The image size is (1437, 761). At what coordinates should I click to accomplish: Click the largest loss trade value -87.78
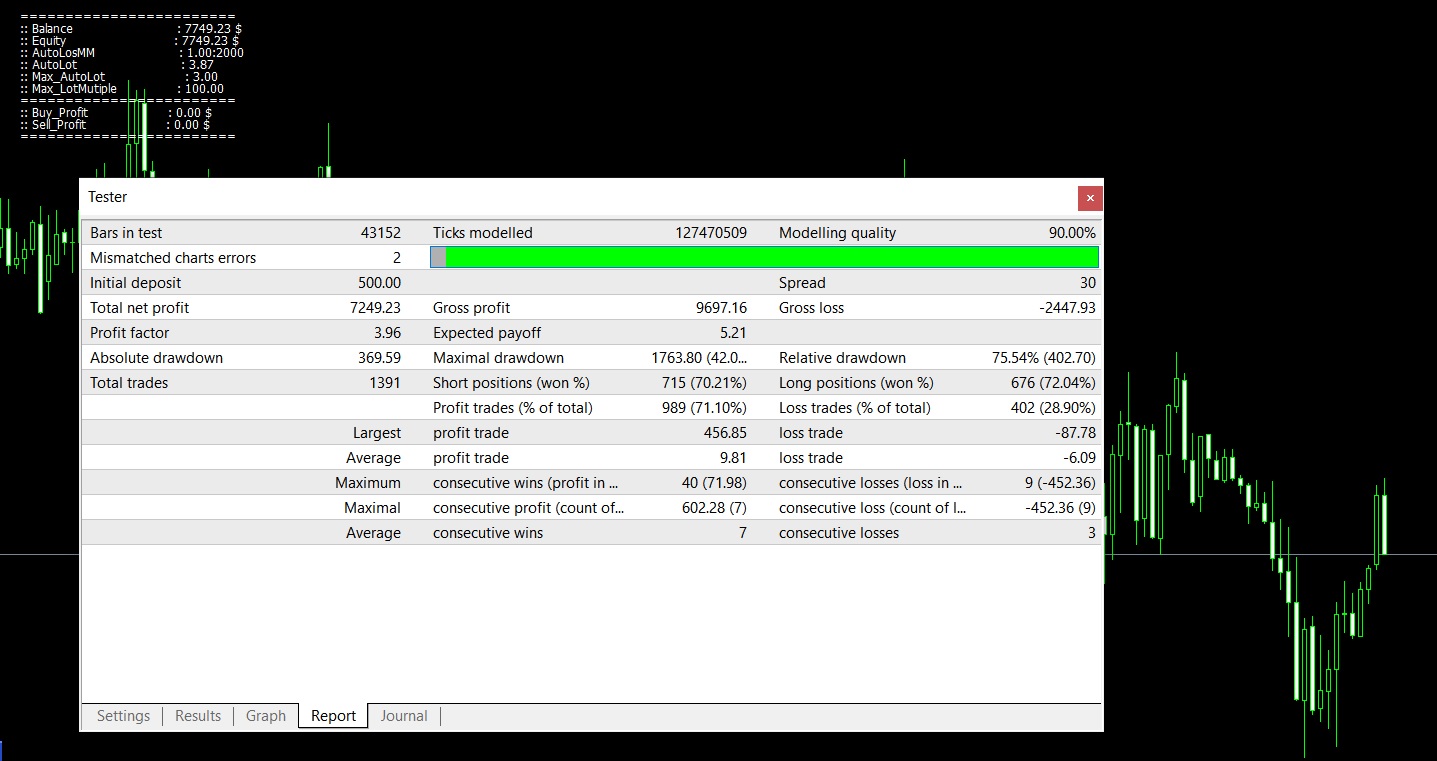point(1075,433)
